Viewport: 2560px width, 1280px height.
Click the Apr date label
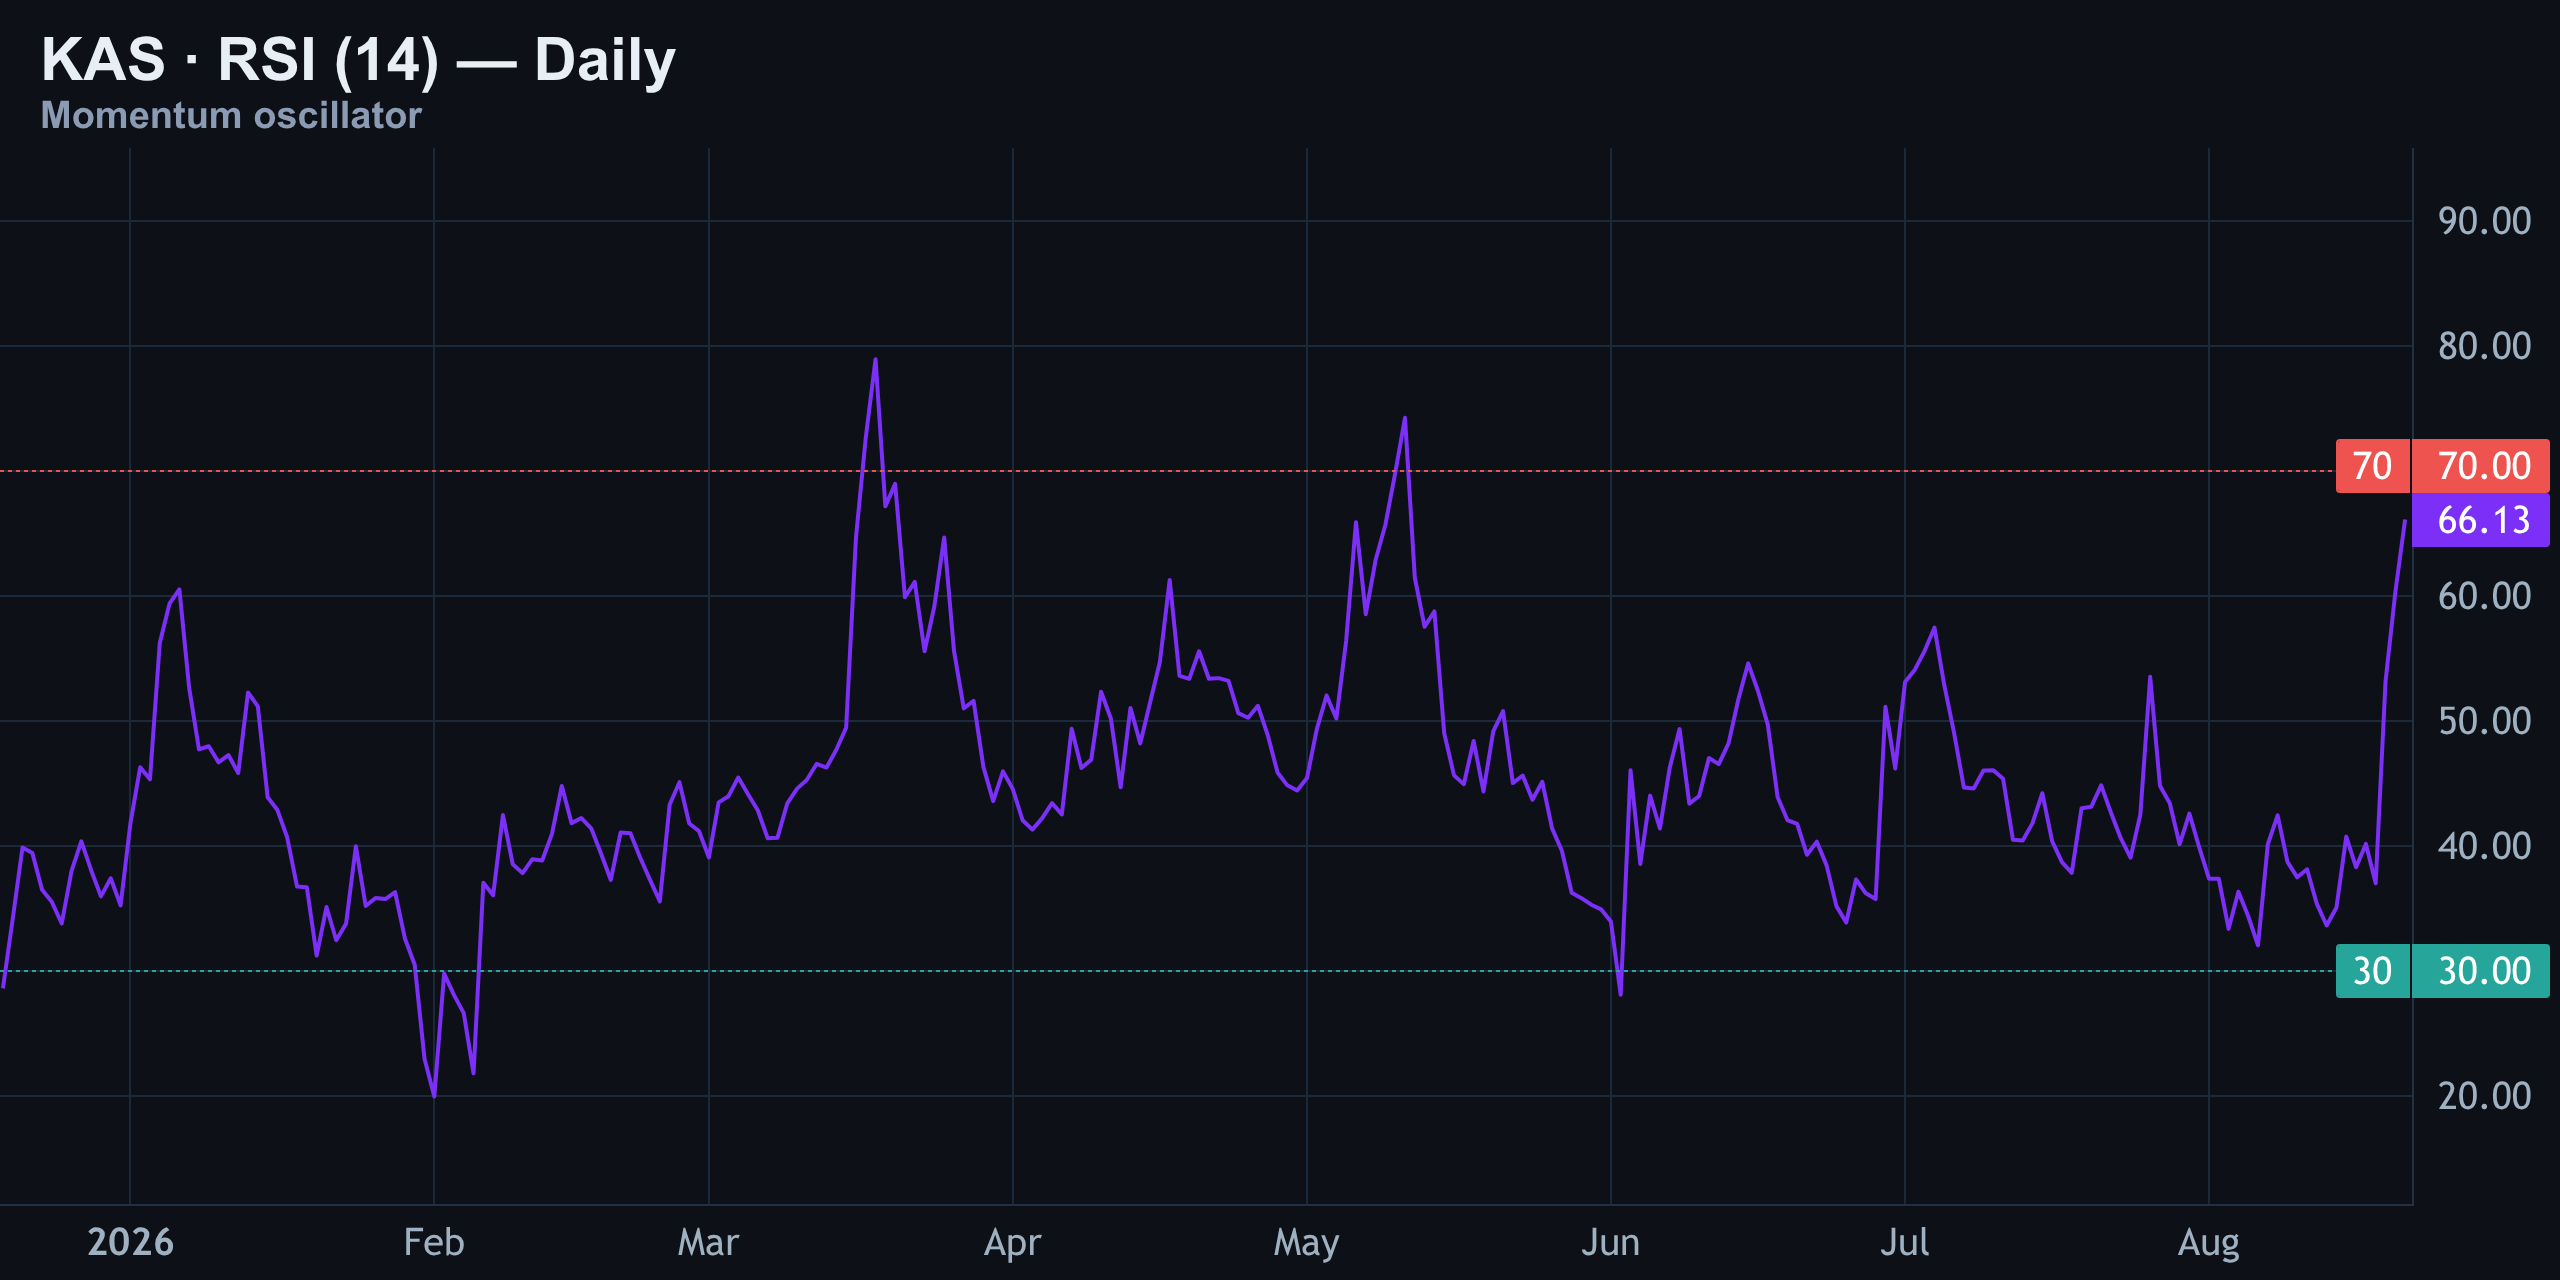pos(1012,1243)
